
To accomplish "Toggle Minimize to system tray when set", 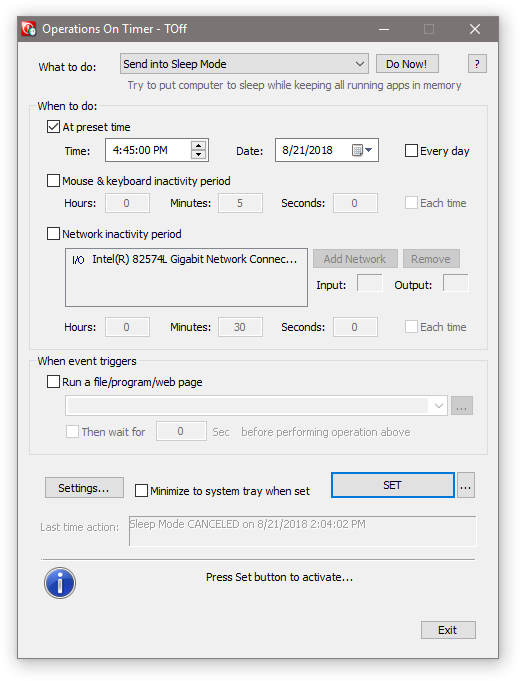I will click(x=141, y=491).
